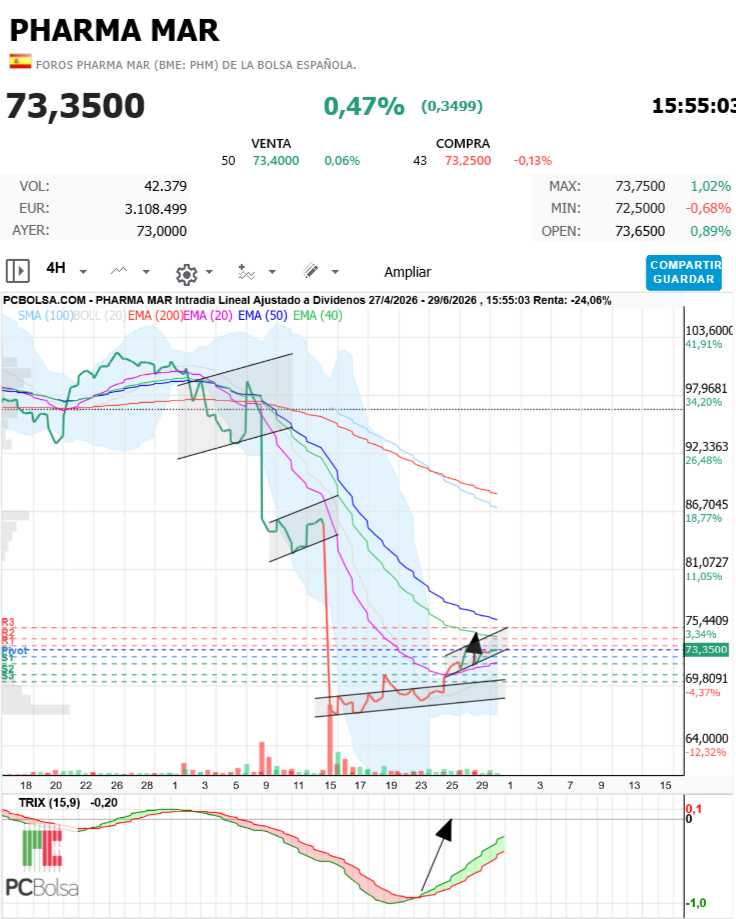Click the 73,3500 price tag on axis
The height and width of the screenshot is (919, 736).
coord(707,649)
